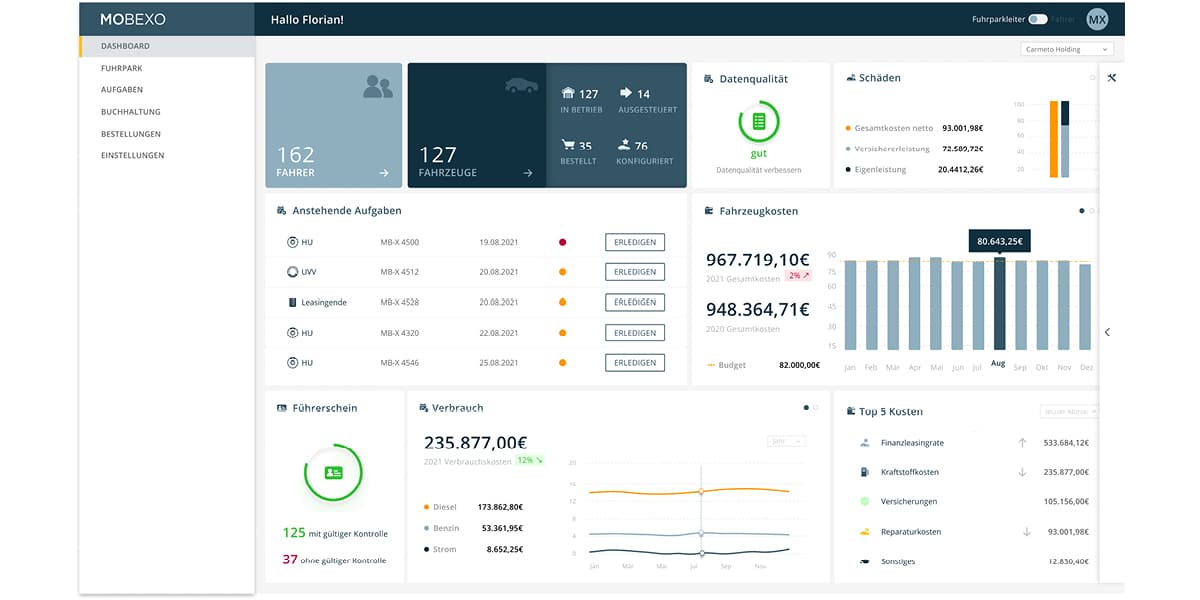The height and width of the screenshot is (600, 1200).
Task: Click the car icon on Fahrzeuge card
Action: tap(521, 87)
